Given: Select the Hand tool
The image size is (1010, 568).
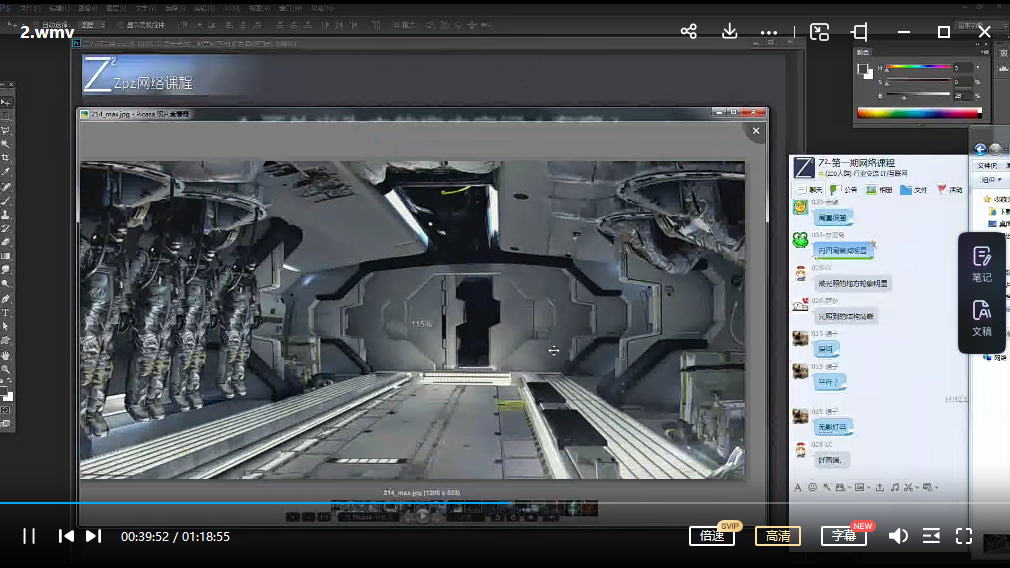Looking at the screenshot, I should point(6,355).
